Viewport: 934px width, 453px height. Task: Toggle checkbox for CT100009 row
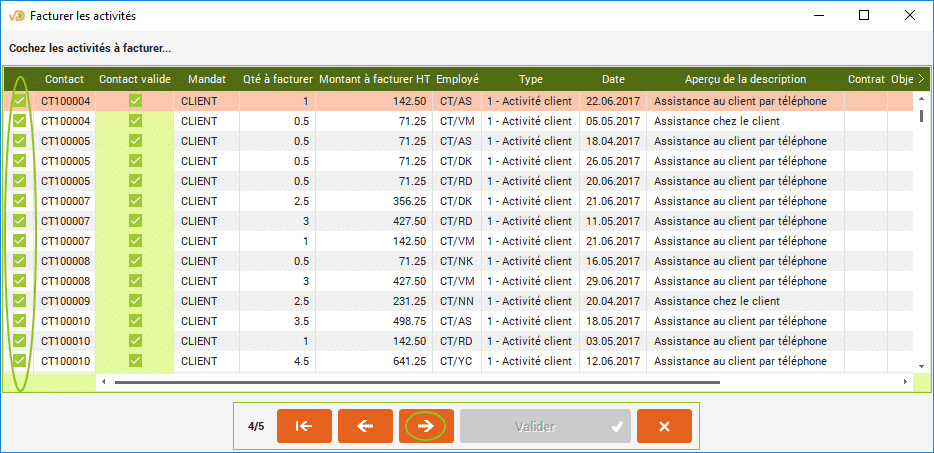[19, 301]
